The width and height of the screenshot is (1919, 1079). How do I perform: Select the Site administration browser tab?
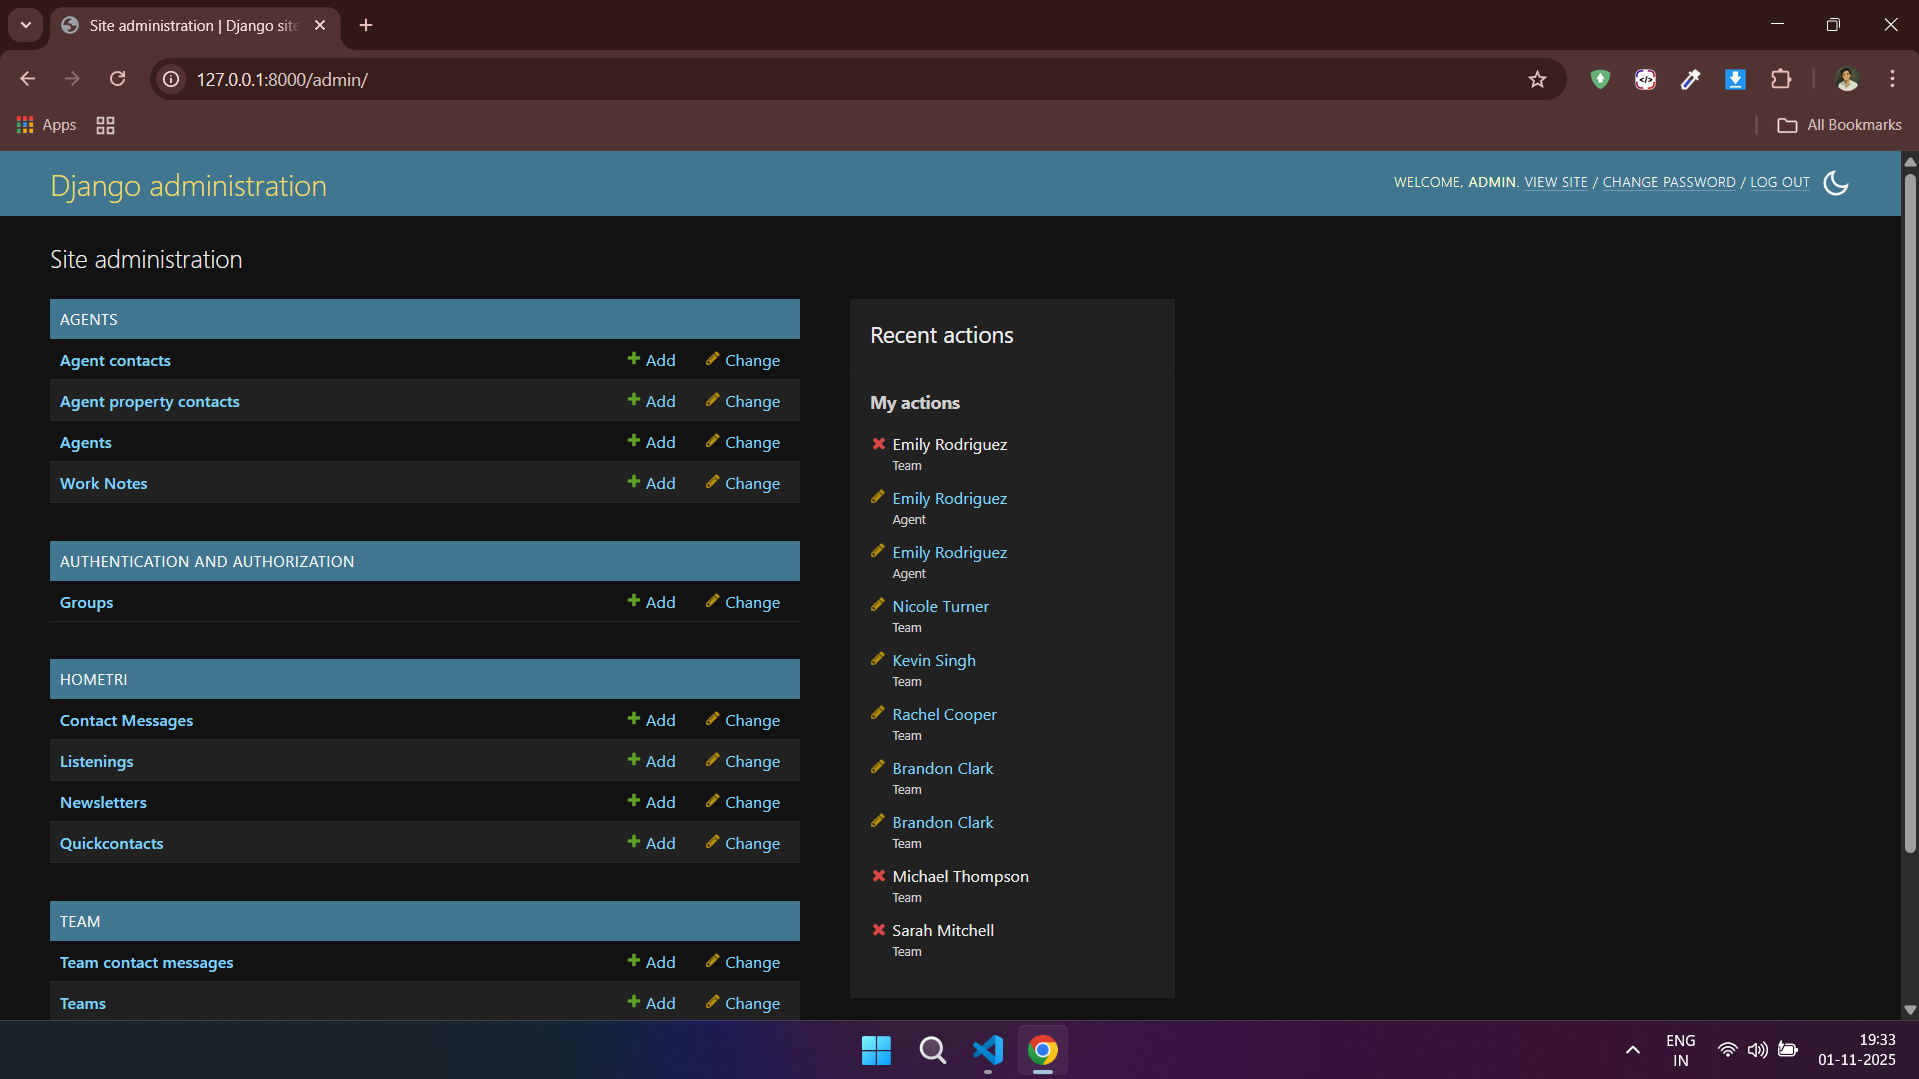(194, 26)
